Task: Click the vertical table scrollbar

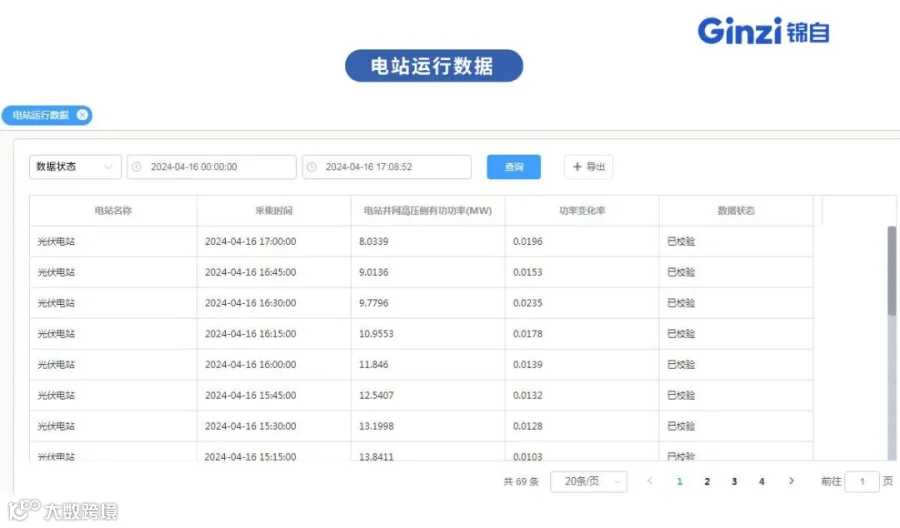Action: tap(891, 270)
